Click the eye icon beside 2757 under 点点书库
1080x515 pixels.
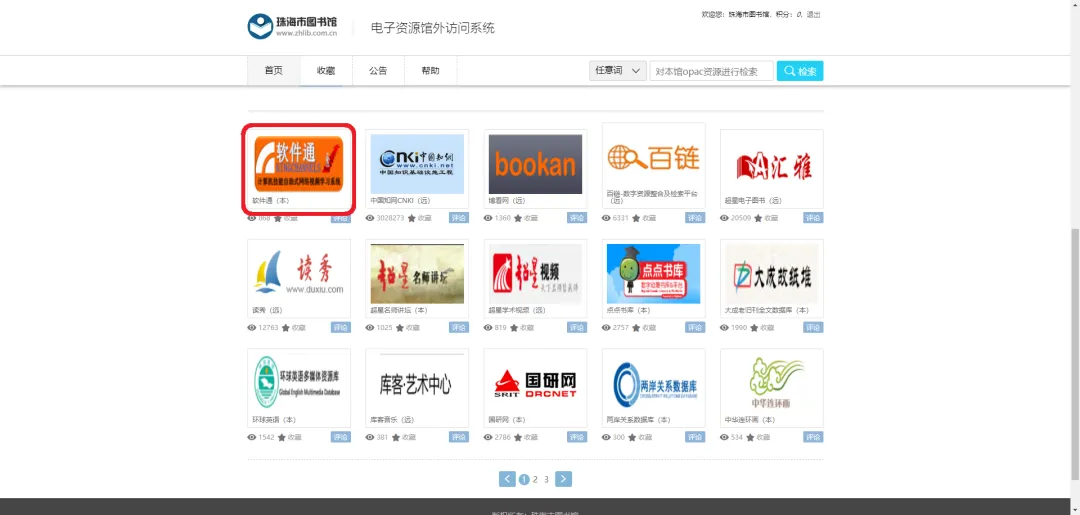(606, 328)
